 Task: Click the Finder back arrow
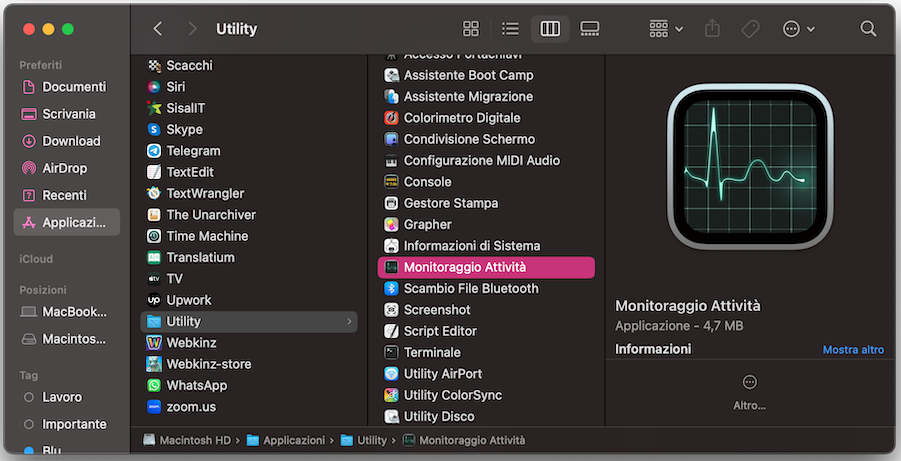click(x=158, y=29)
